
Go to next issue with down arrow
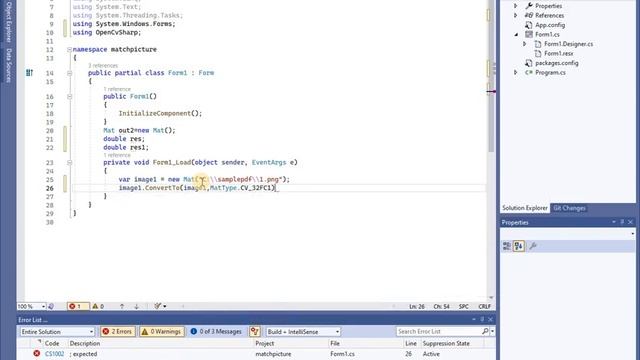tap(136, 306)
